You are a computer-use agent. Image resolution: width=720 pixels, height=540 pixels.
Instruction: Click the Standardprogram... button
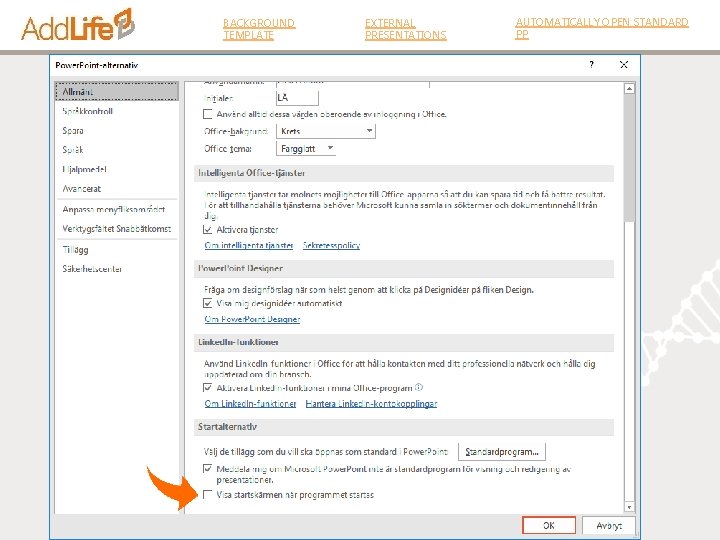pos(502,452)
